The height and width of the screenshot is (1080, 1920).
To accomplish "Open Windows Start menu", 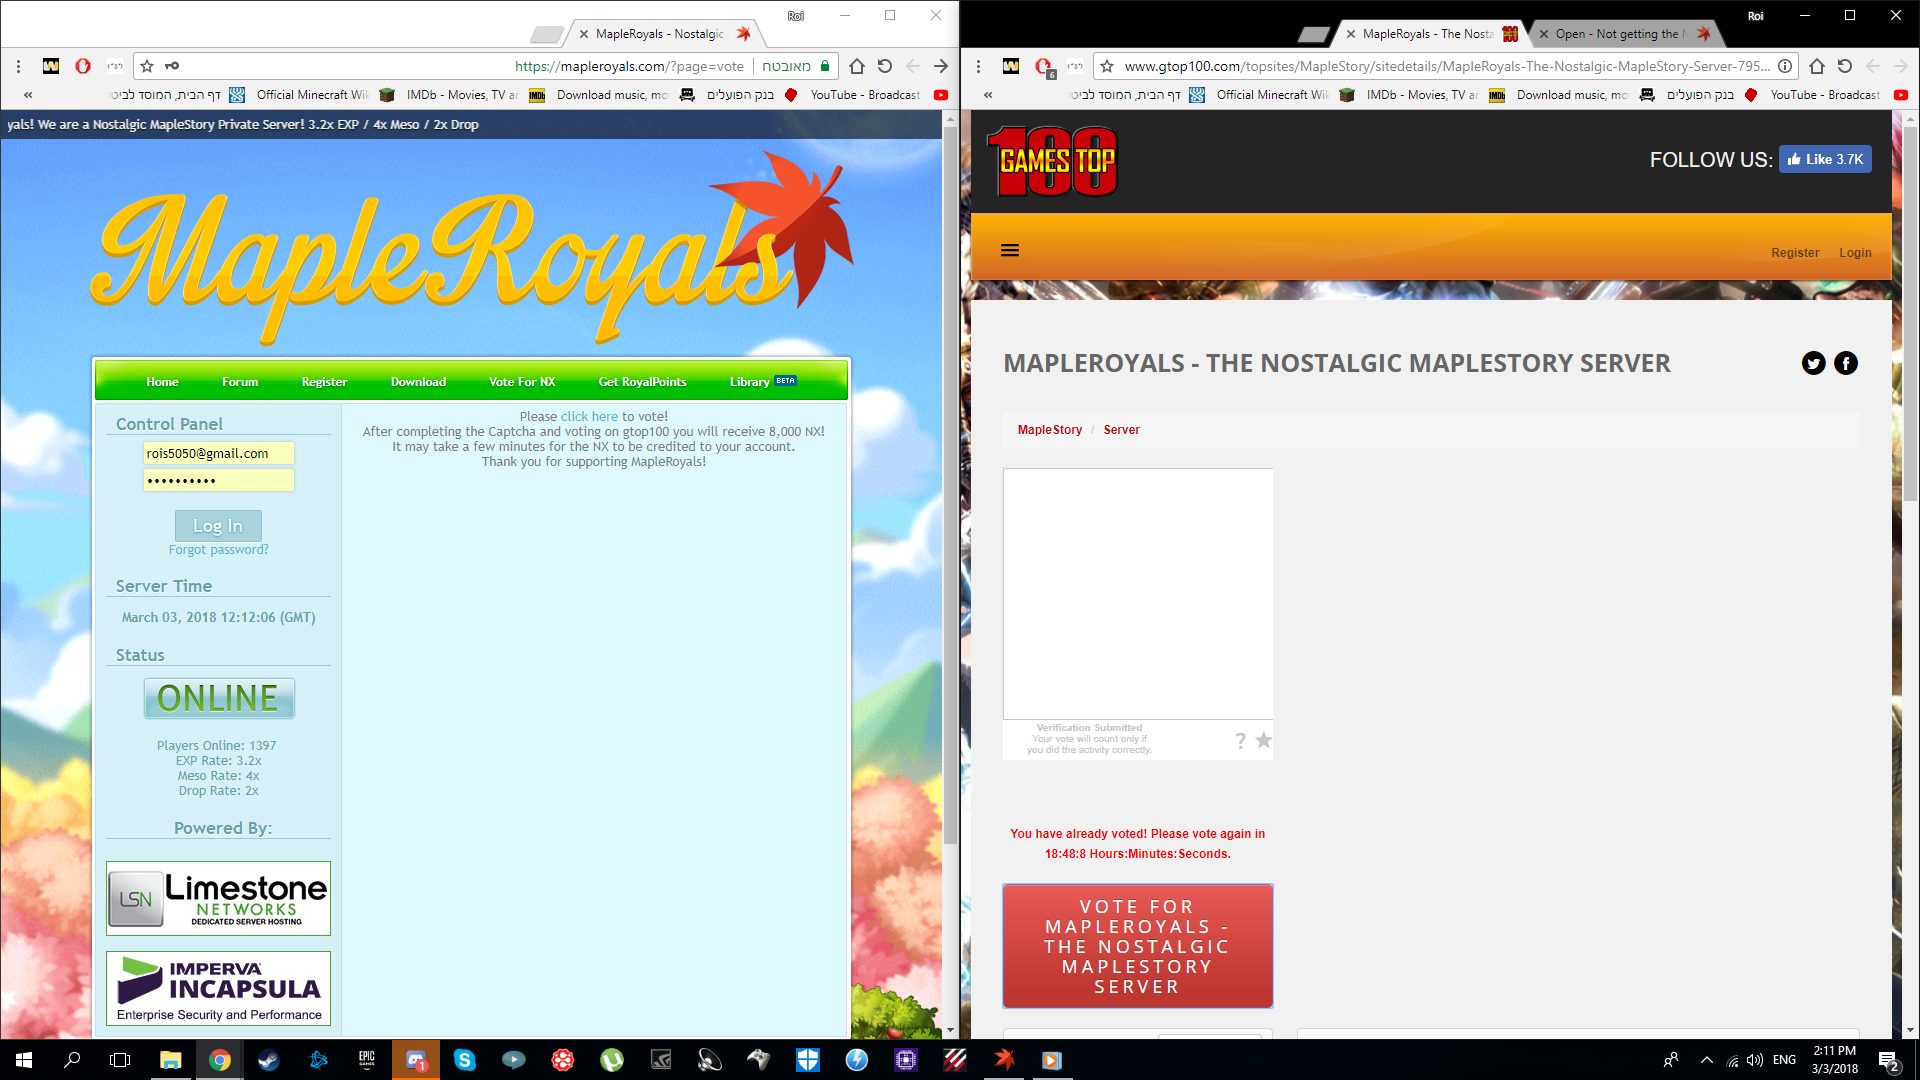I will 24,1060.
